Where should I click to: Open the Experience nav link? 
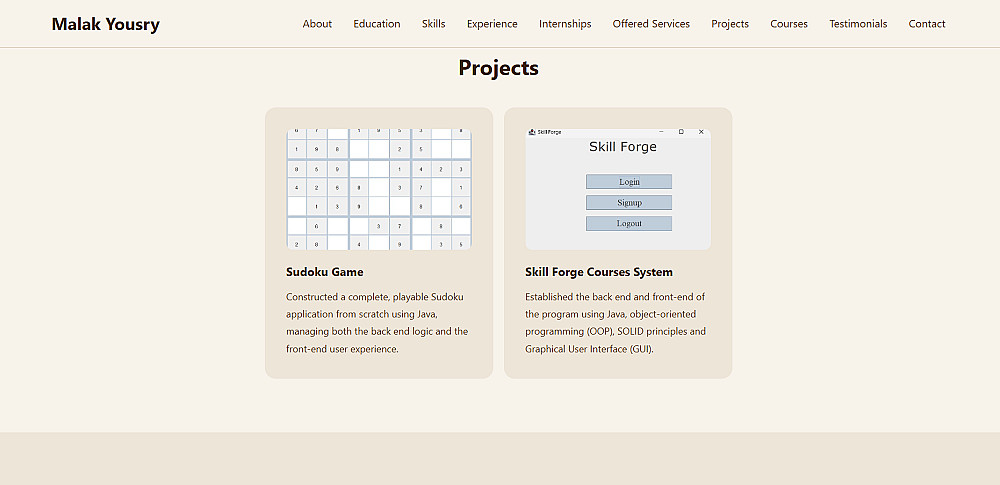click(x=492, y=24)
